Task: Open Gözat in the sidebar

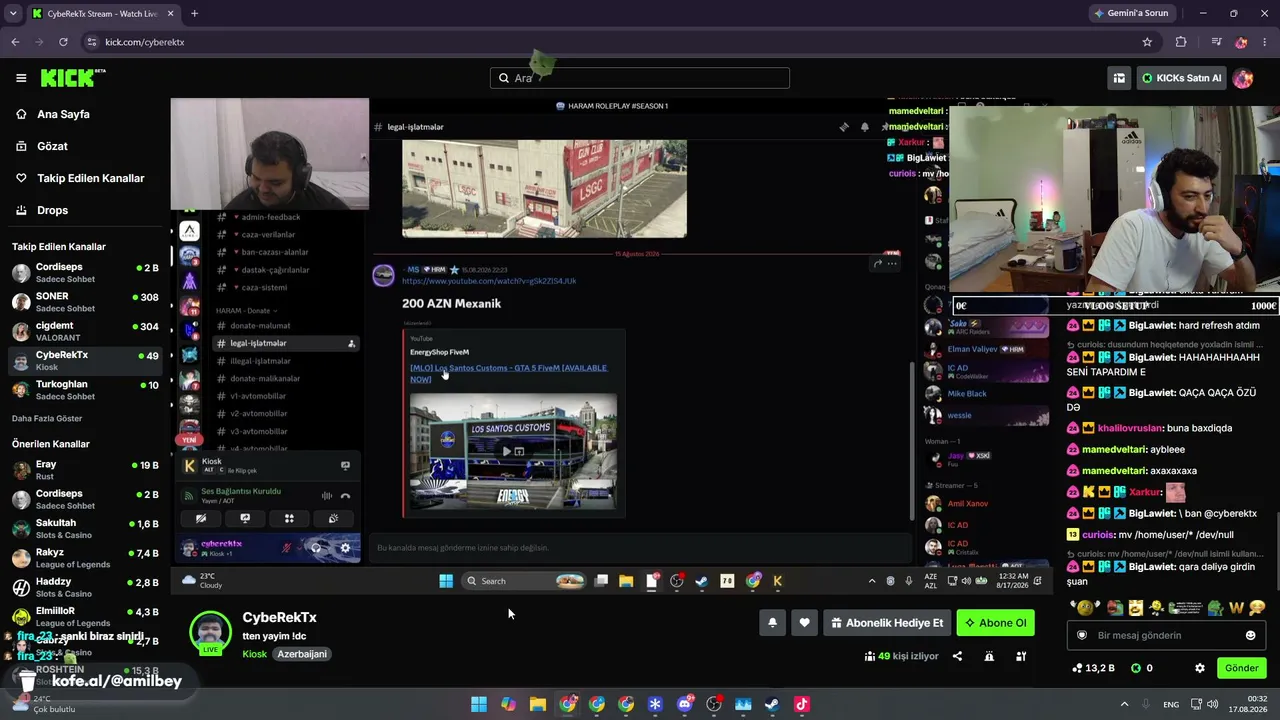Action: click(52, 146)
